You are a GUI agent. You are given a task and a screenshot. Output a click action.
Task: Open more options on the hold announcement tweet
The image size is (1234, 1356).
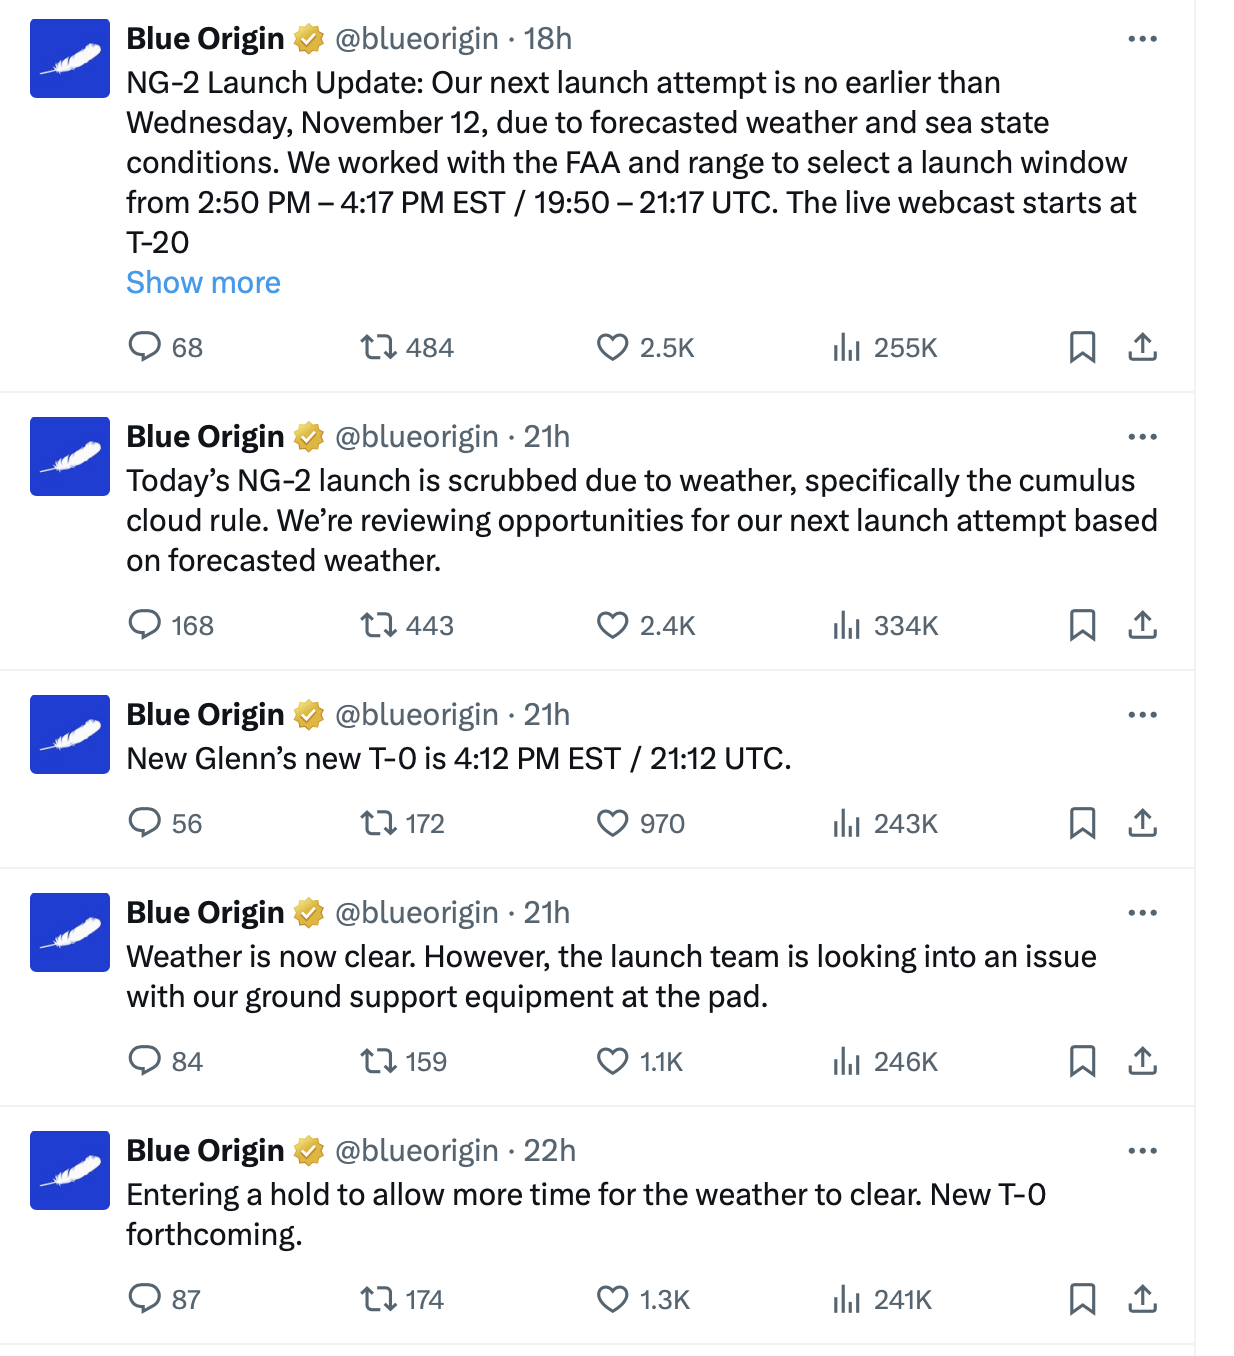pyautogui.click(x=1141, y=1149)
